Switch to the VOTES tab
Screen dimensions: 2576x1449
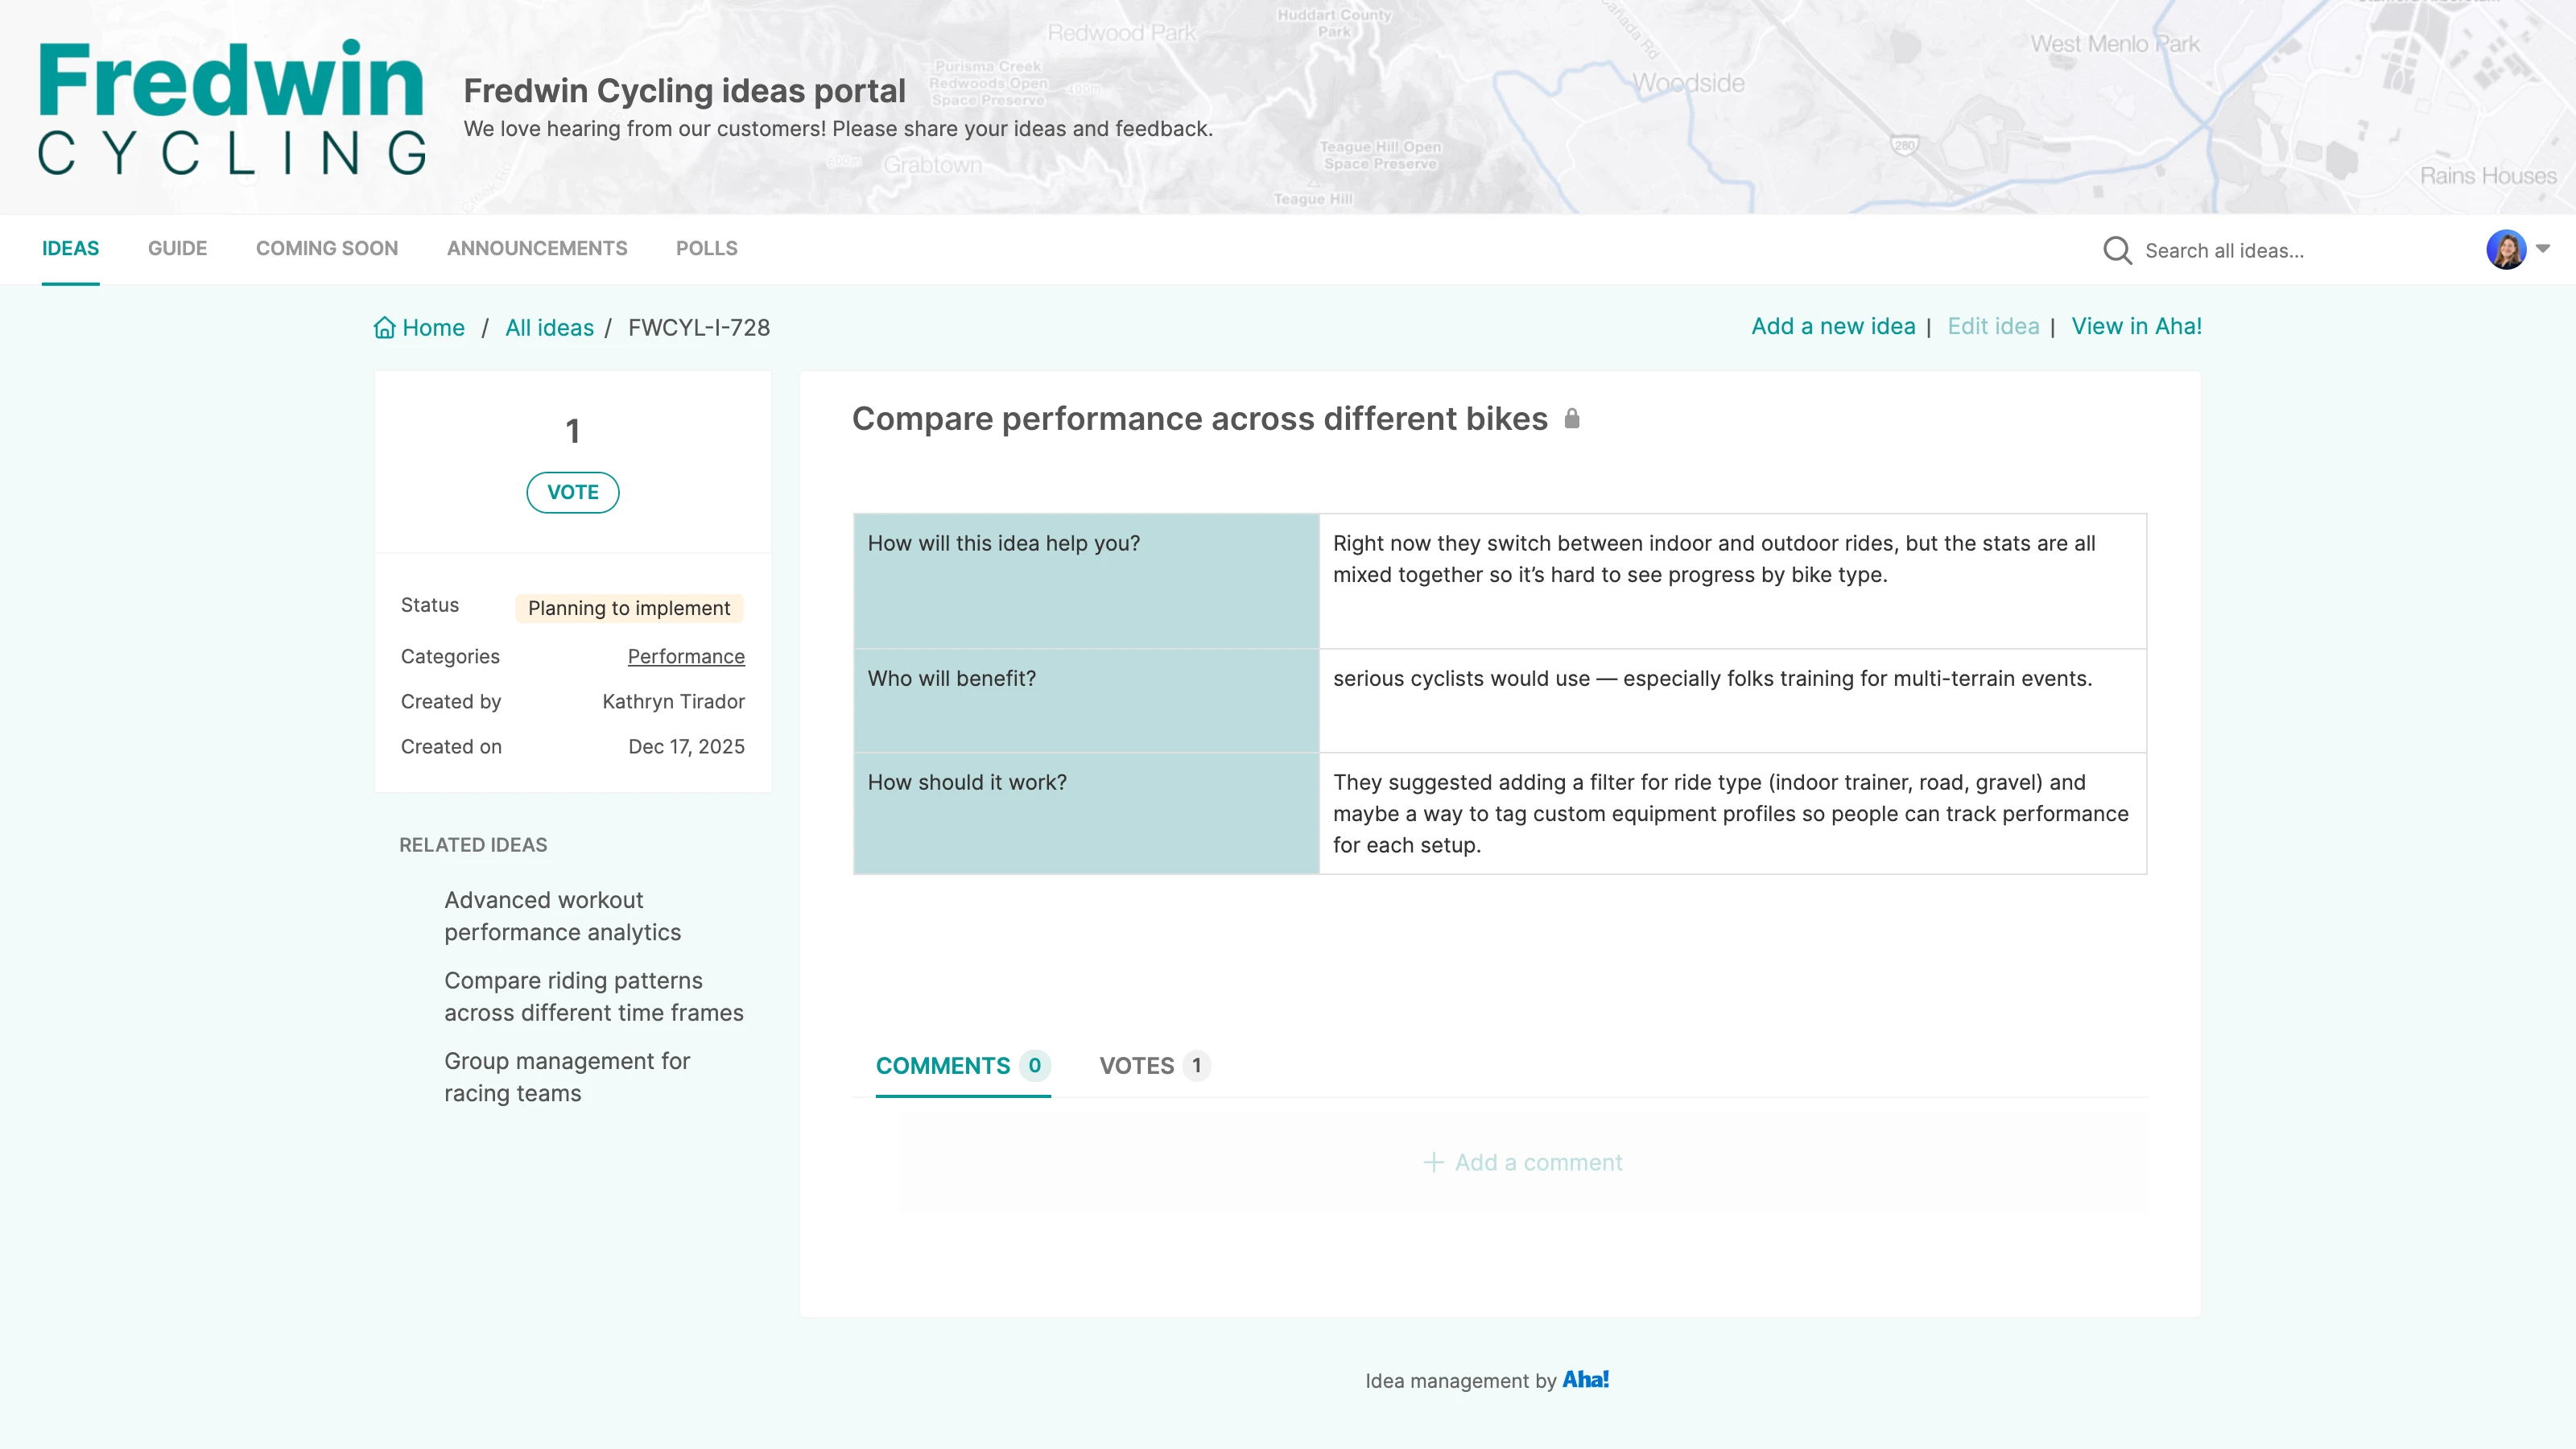click(x=1139, y=1065)
